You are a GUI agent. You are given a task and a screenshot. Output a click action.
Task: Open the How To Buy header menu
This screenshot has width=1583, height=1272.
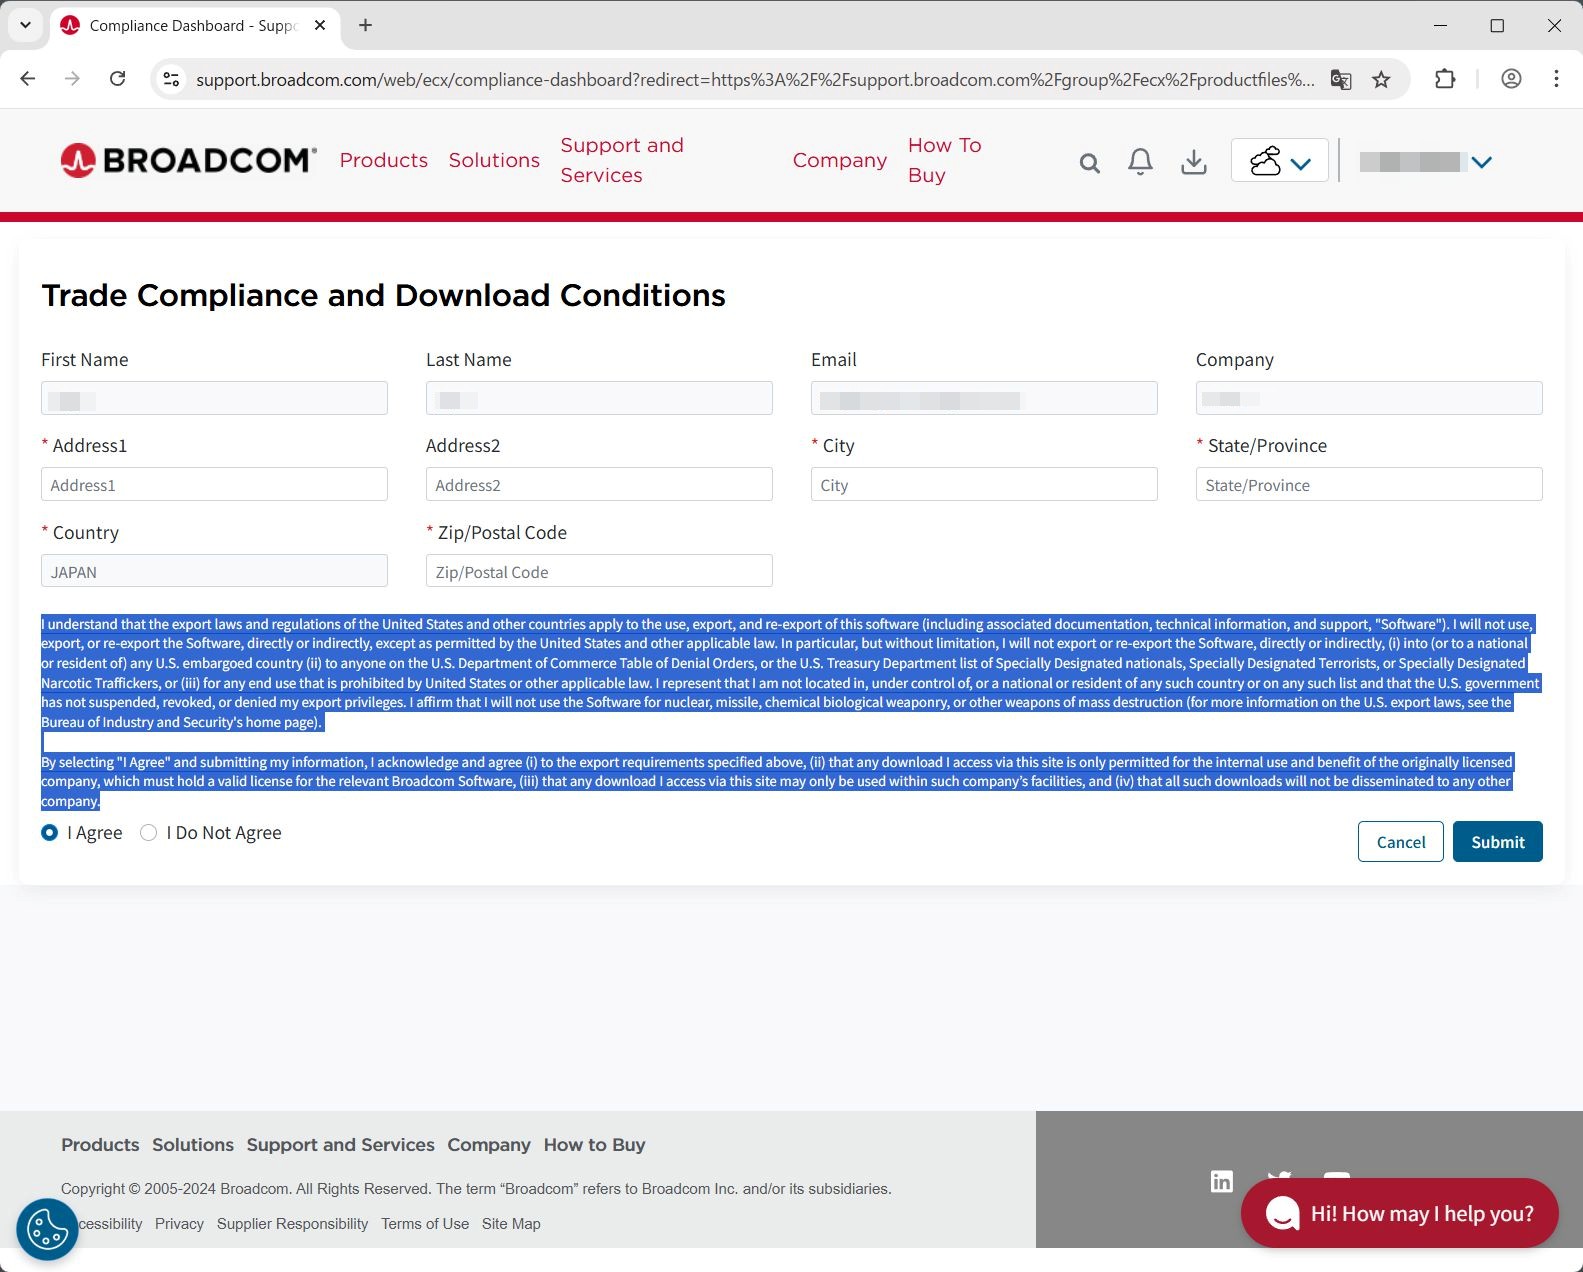tap(944, 160)
